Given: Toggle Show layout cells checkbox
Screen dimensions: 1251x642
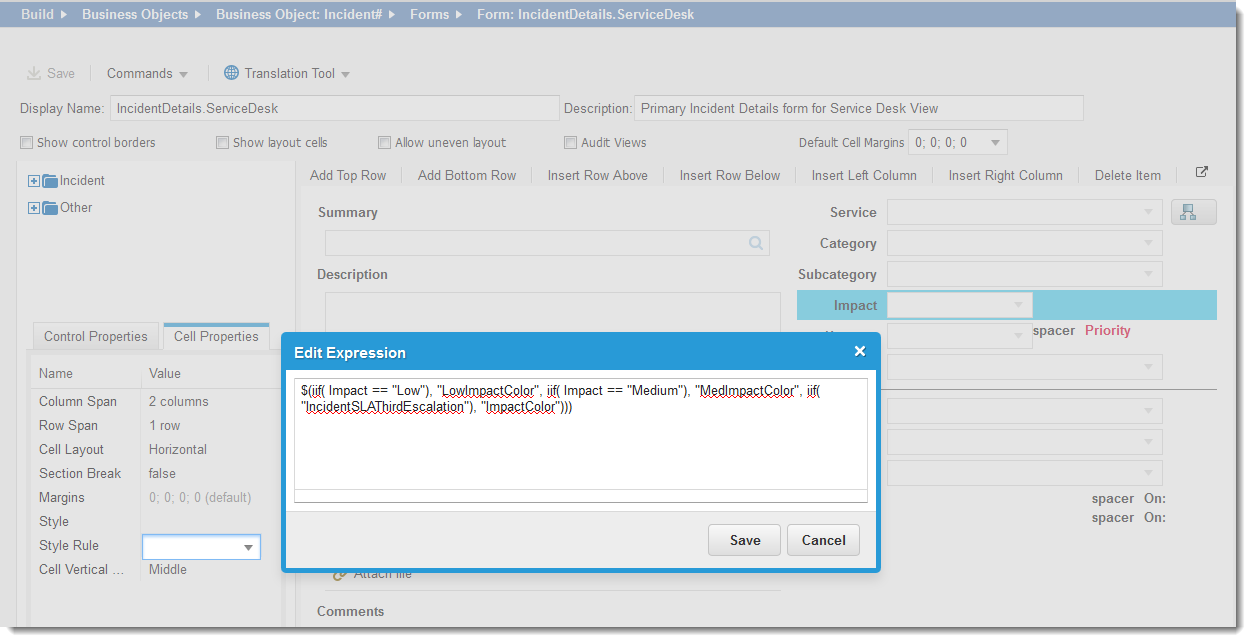Looking at the screenshot, I should click(223, 143).
